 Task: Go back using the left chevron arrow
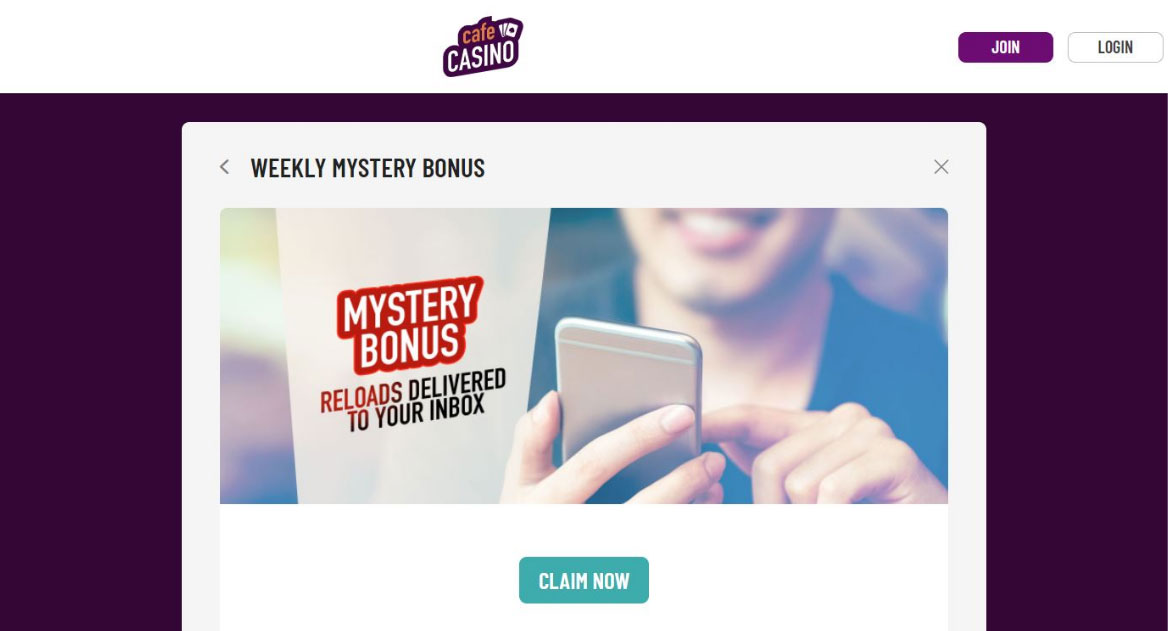[224, 167]
